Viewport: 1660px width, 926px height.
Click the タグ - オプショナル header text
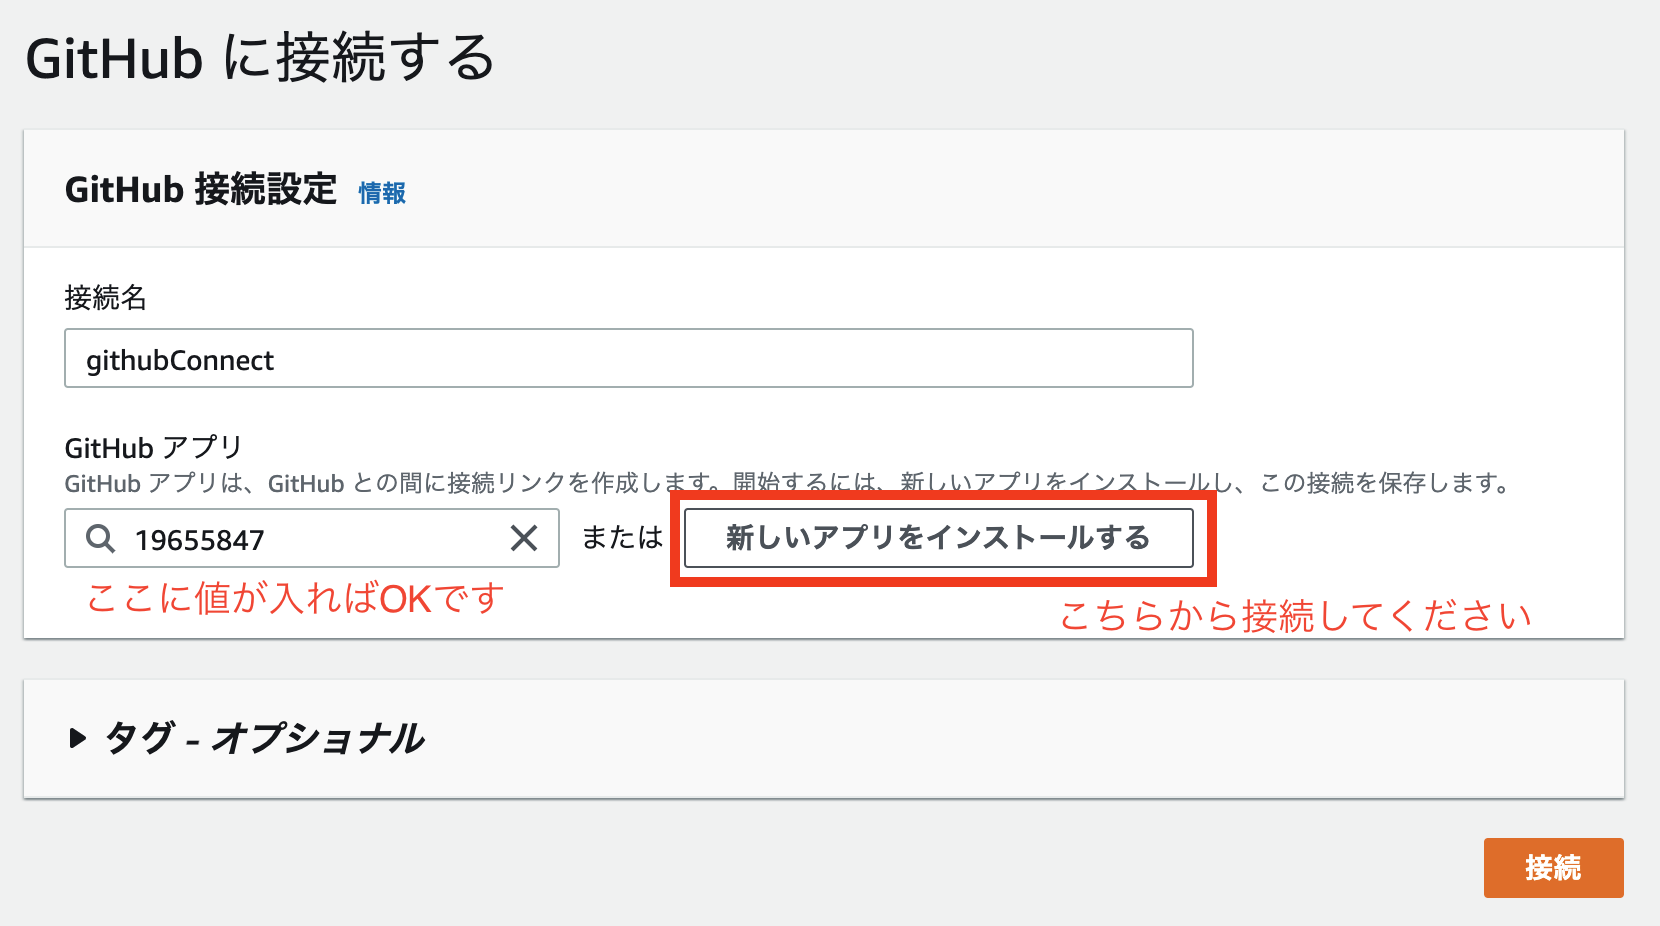pos(265,740)
